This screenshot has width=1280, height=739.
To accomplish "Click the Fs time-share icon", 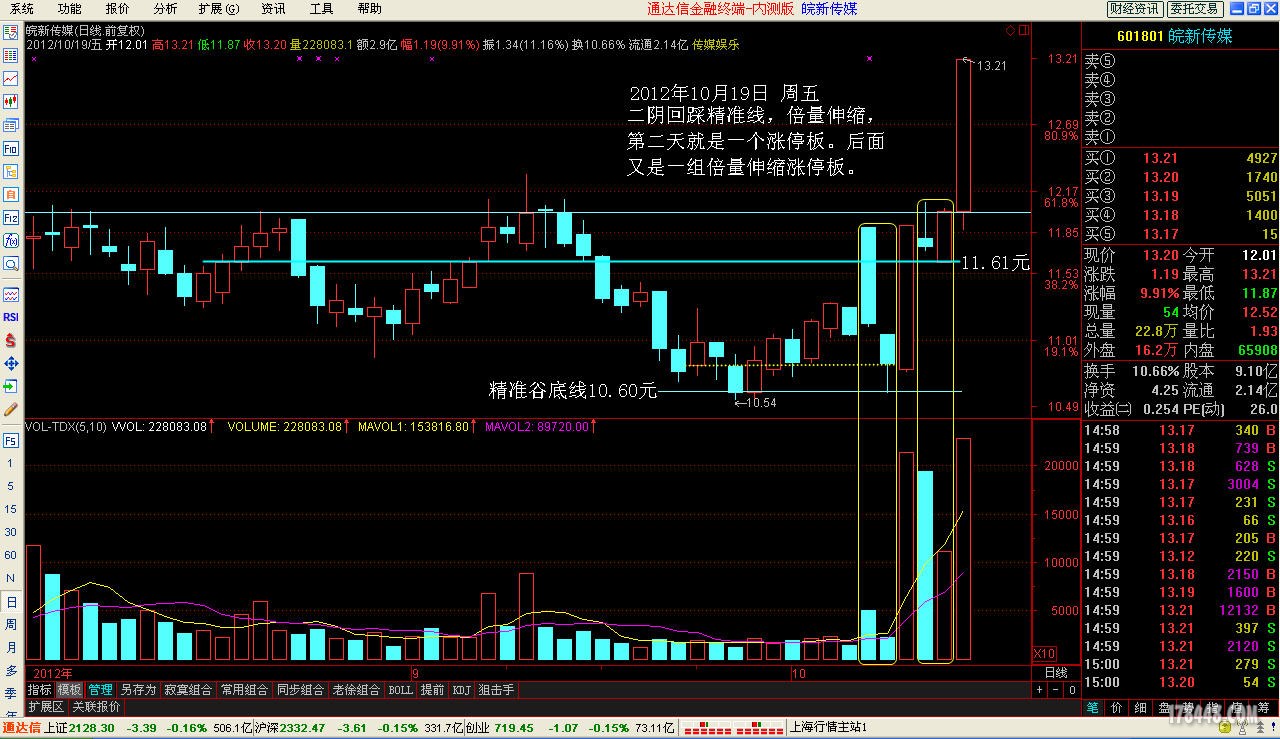I will pos(11,440).
